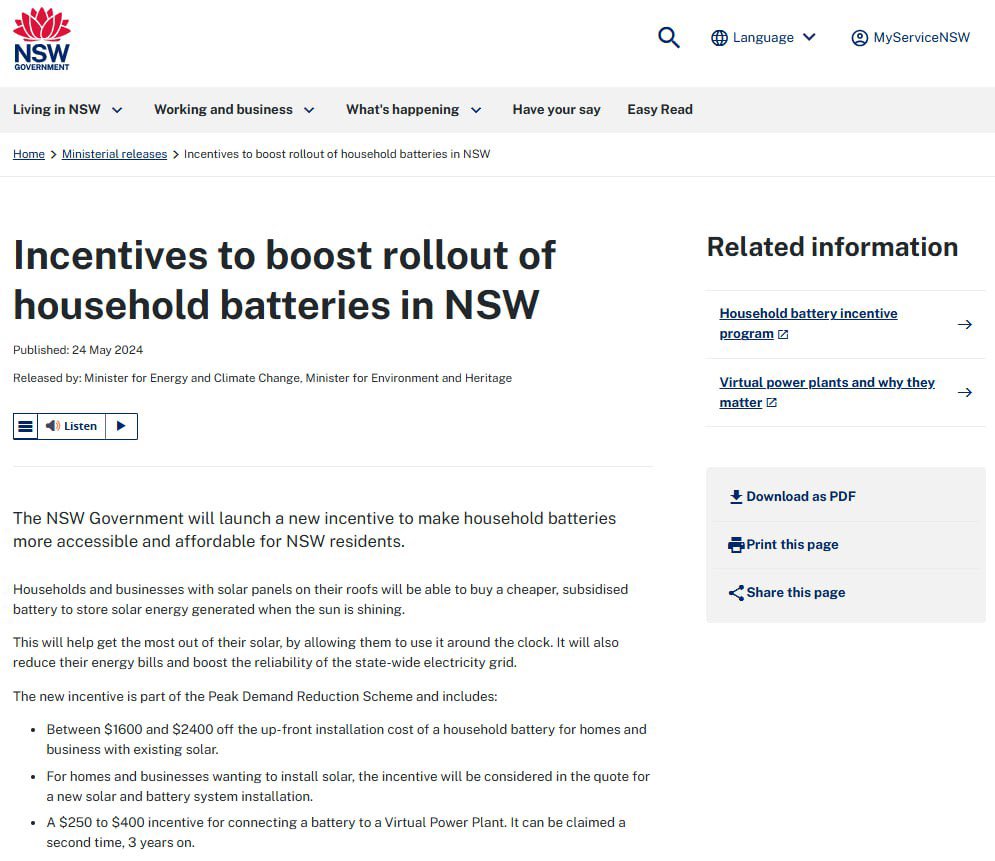Click the NSW Government logo

click(x=42, y=39)
